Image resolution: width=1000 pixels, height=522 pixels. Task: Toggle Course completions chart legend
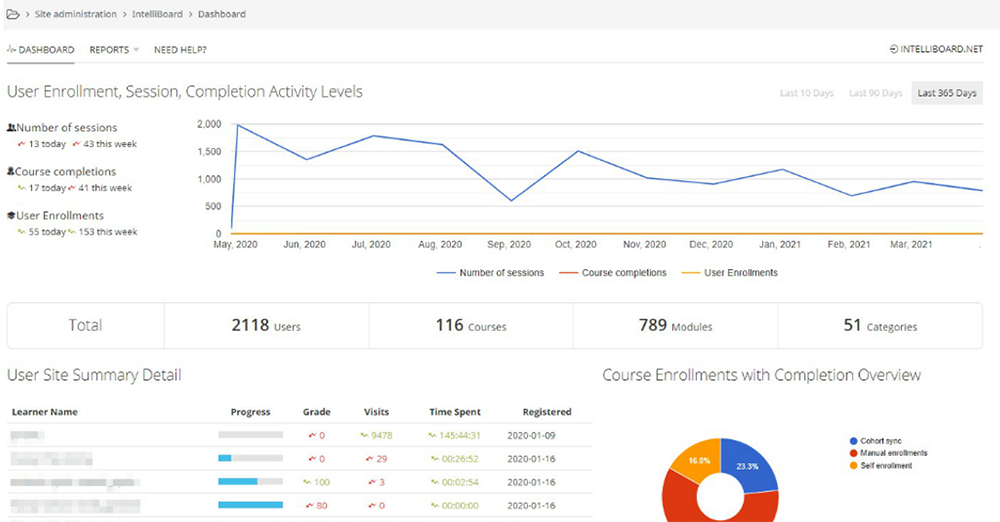point(613,272)
